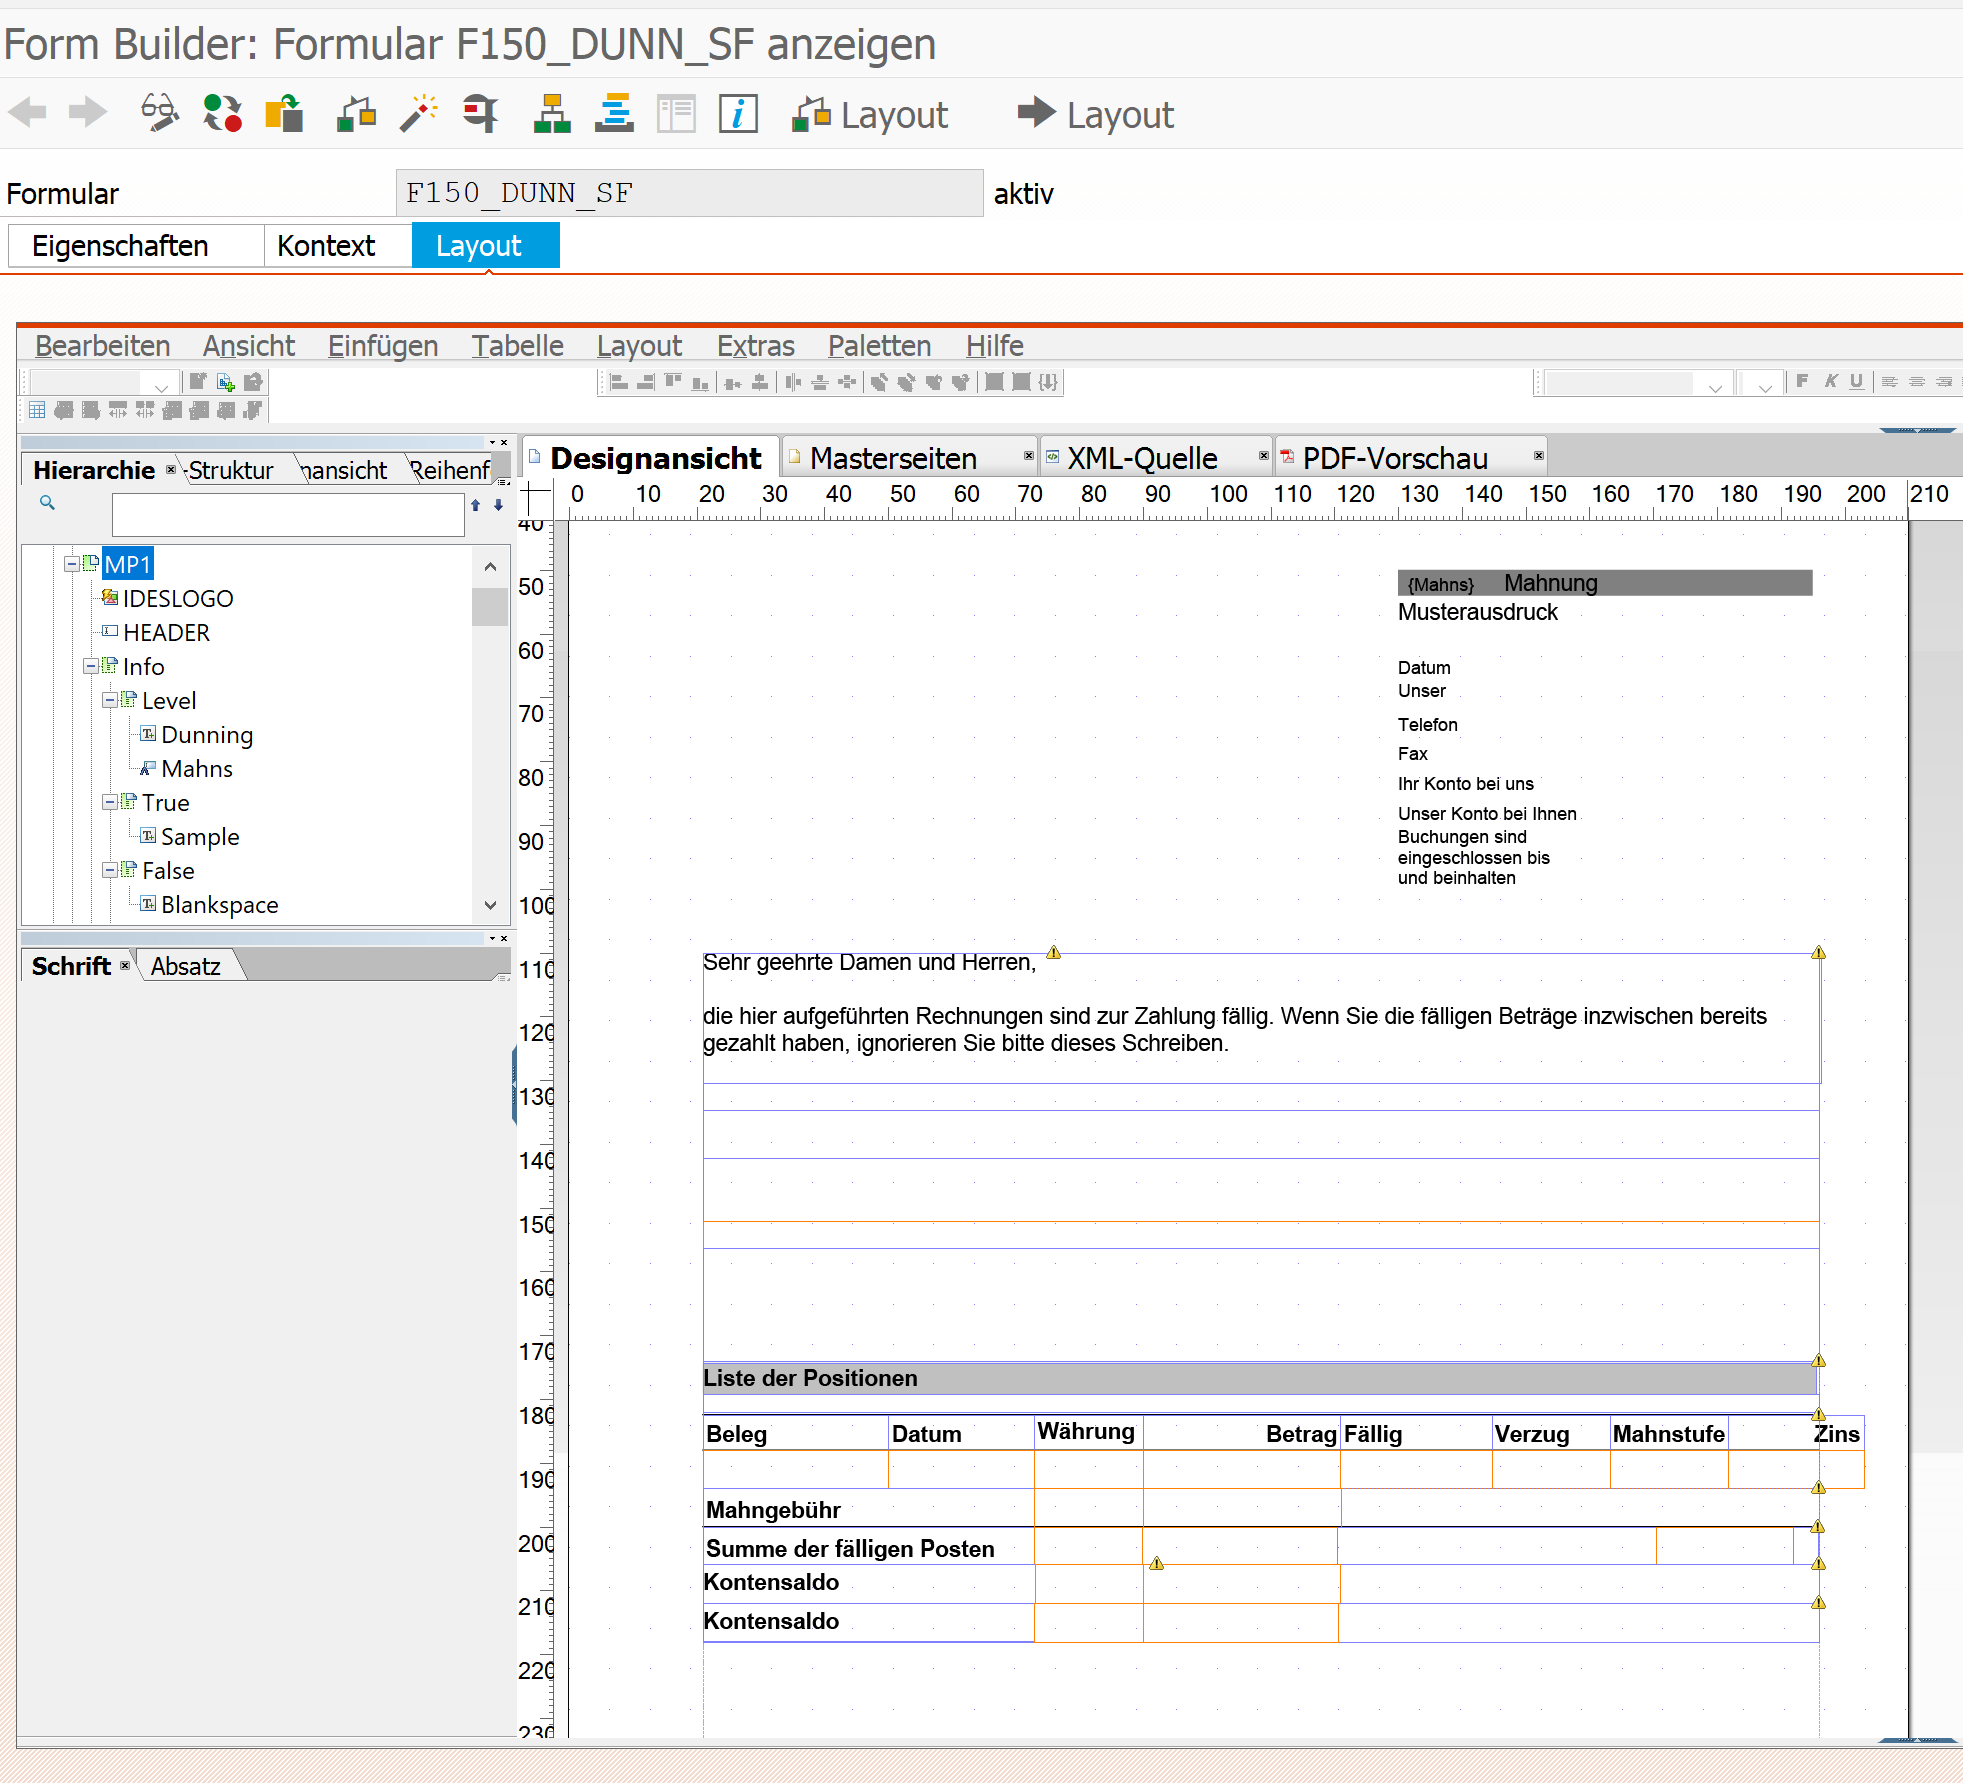
Task: Toggle italic (K) formatting
Action: [1830, 381]
